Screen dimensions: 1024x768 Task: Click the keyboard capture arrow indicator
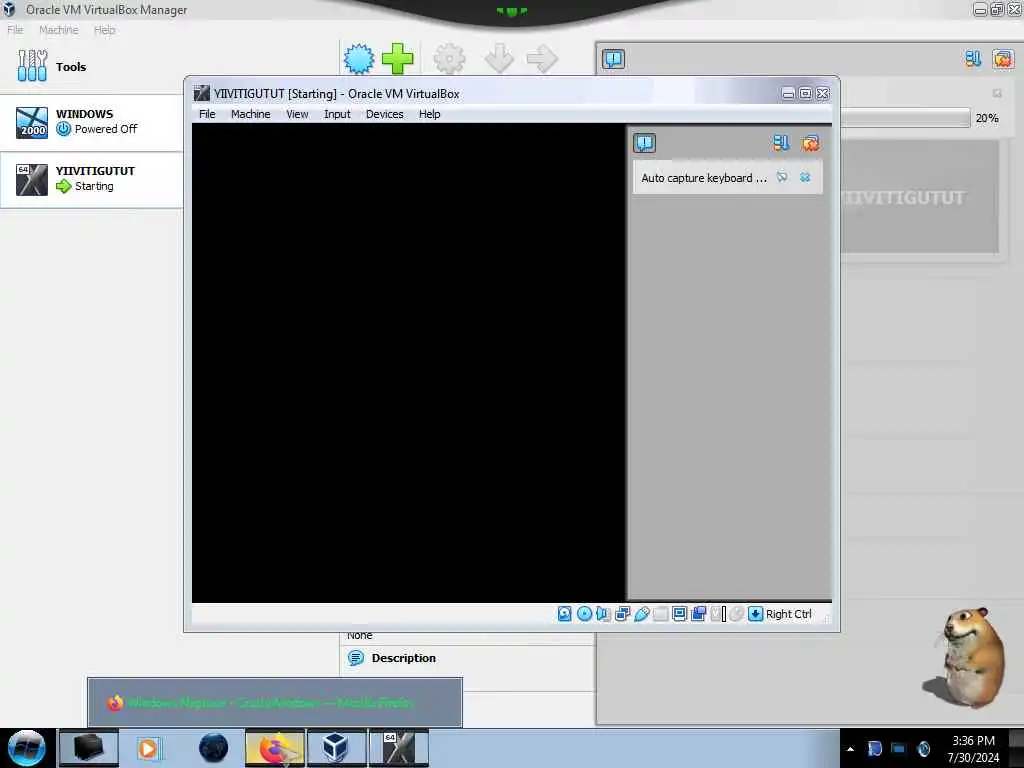point(755,614)
